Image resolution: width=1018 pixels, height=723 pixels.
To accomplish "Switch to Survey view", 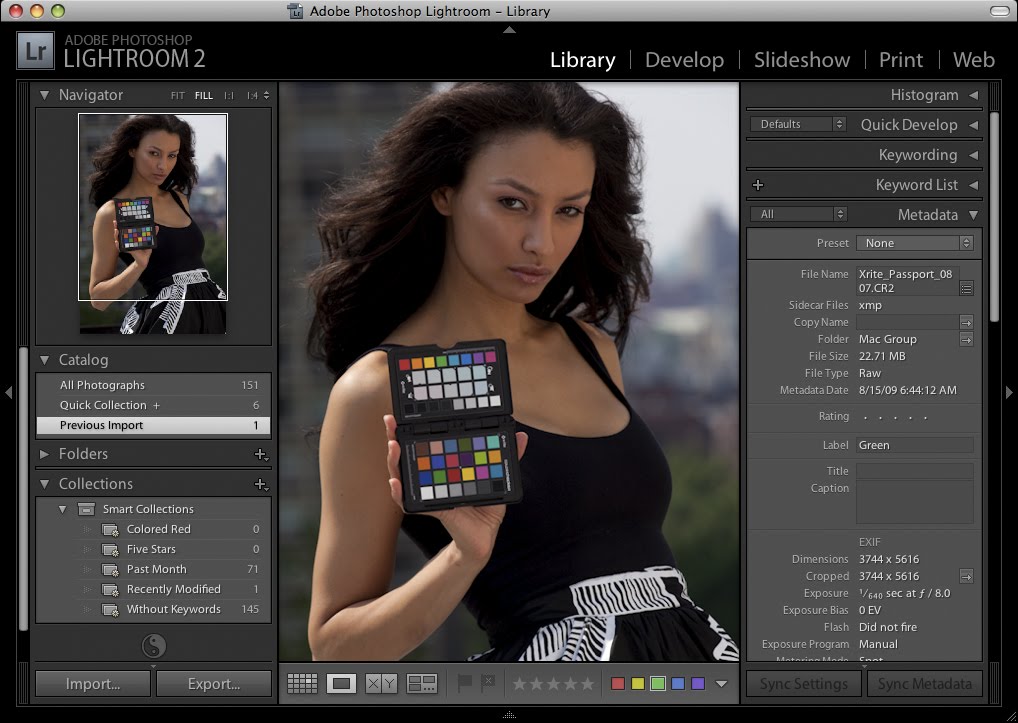I will 421,683.
